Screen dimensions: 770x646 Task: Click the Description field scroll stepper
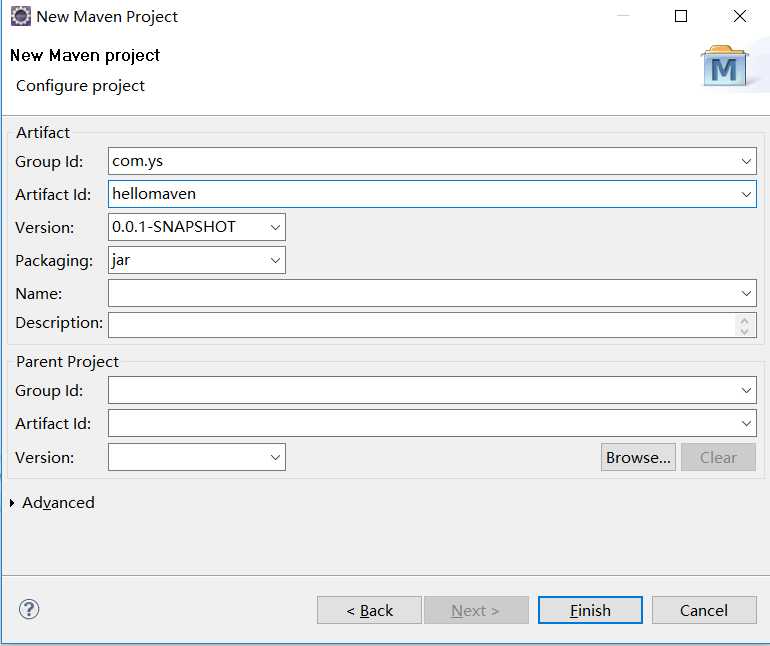click(x=744, y=325)
